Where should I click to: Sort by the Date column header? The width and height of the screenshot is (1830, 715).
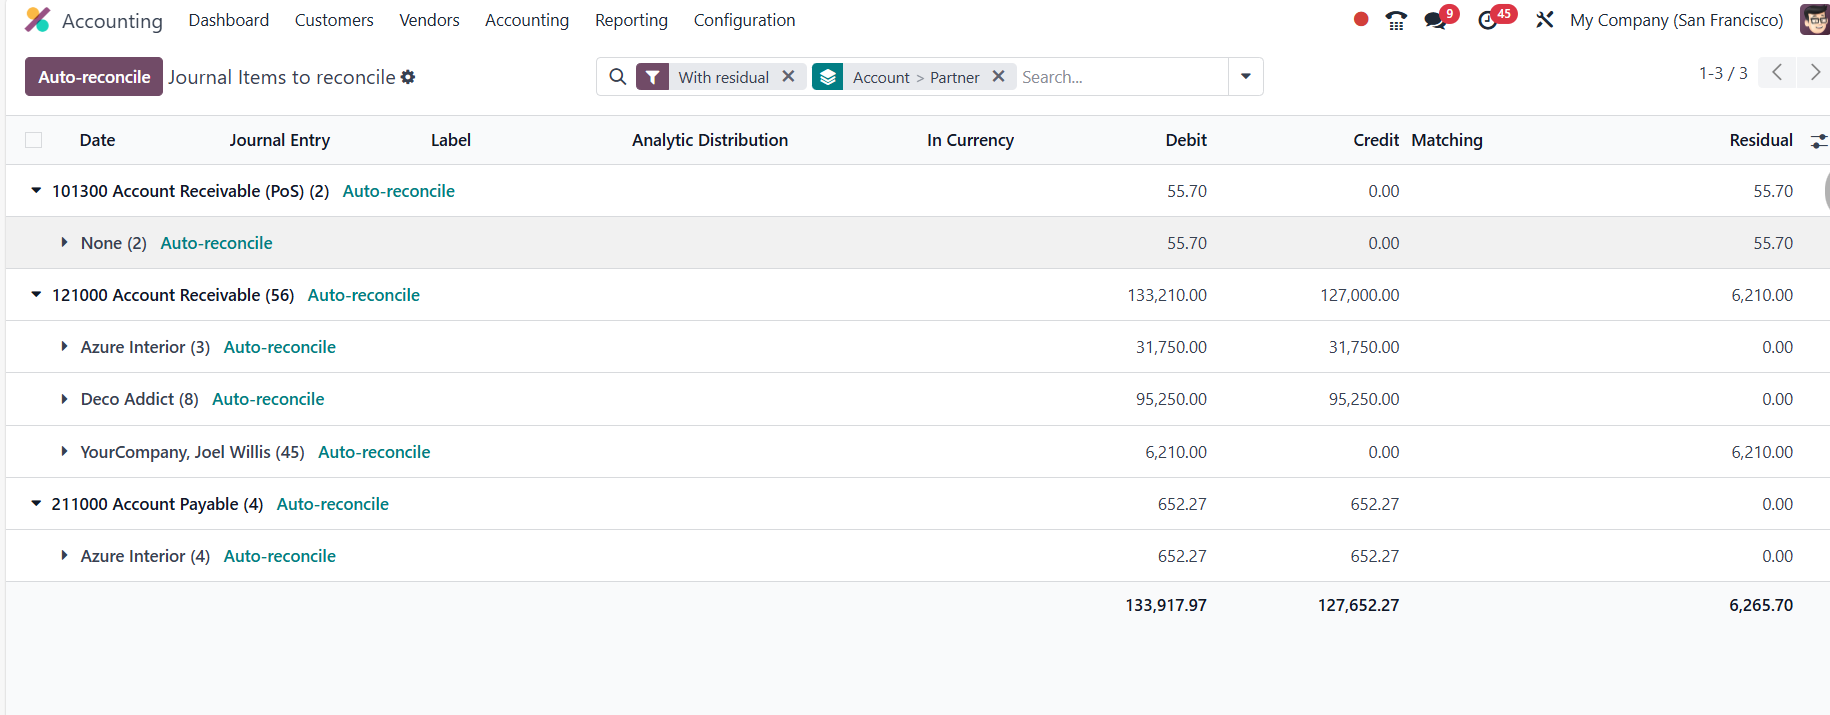[97, 140]
